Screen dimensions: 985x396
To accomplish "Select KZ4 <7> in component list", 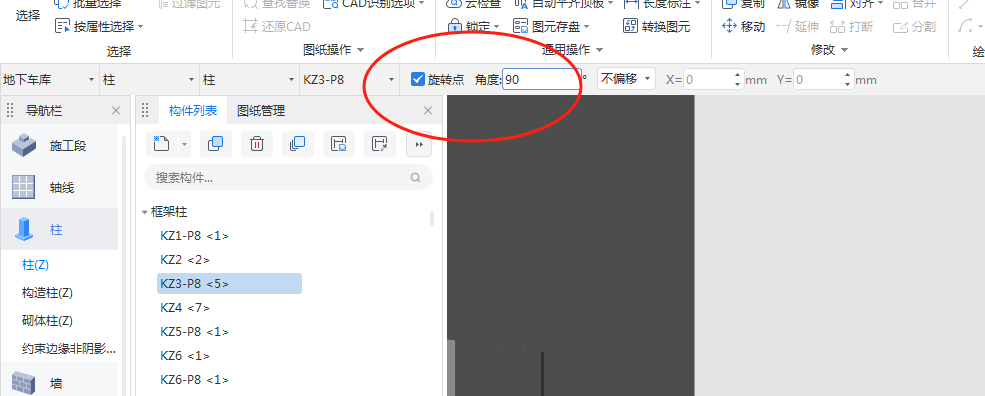I will 185,307.
